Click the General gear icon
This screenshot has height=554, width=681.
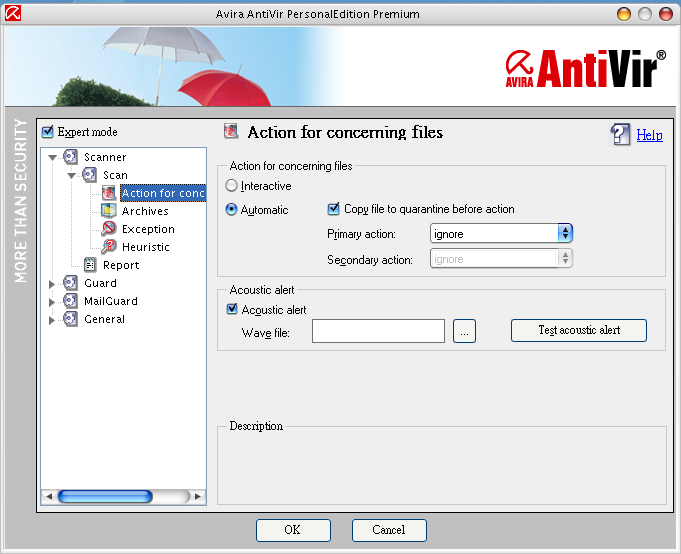pos(70,319)
